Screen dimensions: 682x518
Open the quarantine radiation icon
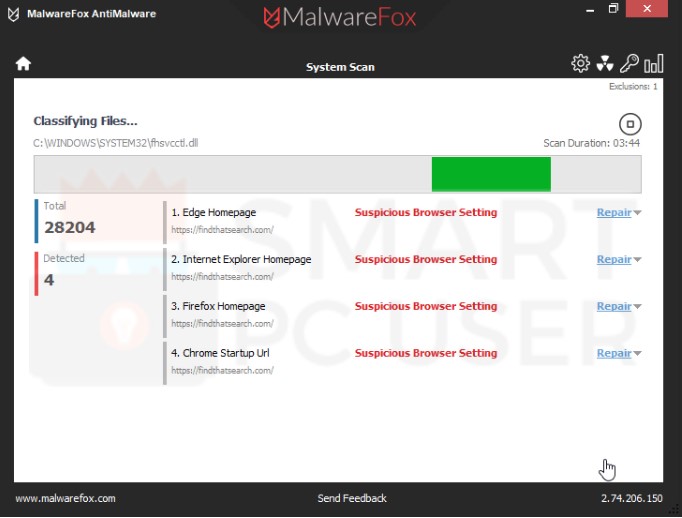[605, 63]
